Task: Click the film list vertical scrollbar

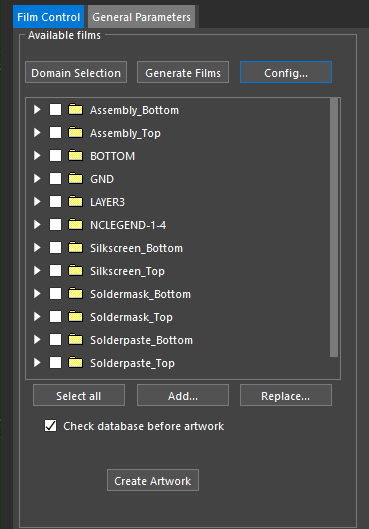Action: pos(334,227)
